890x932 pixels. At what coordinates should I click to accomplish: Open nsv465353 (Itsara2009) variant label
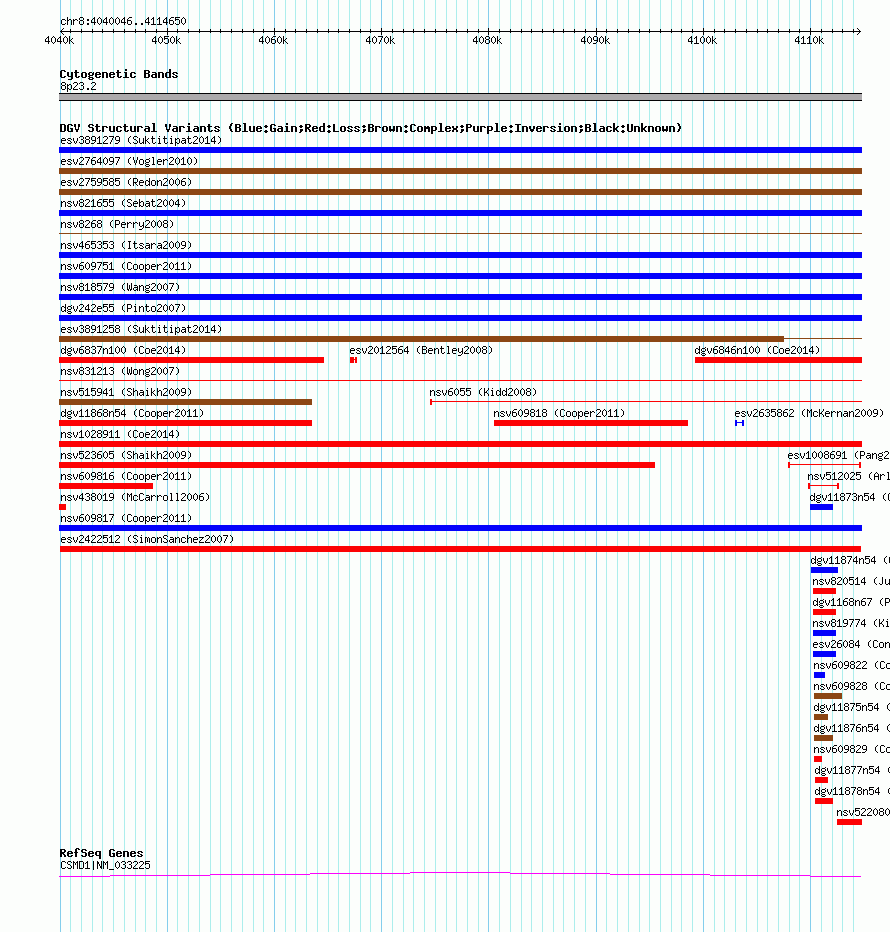tap(126, 245)
